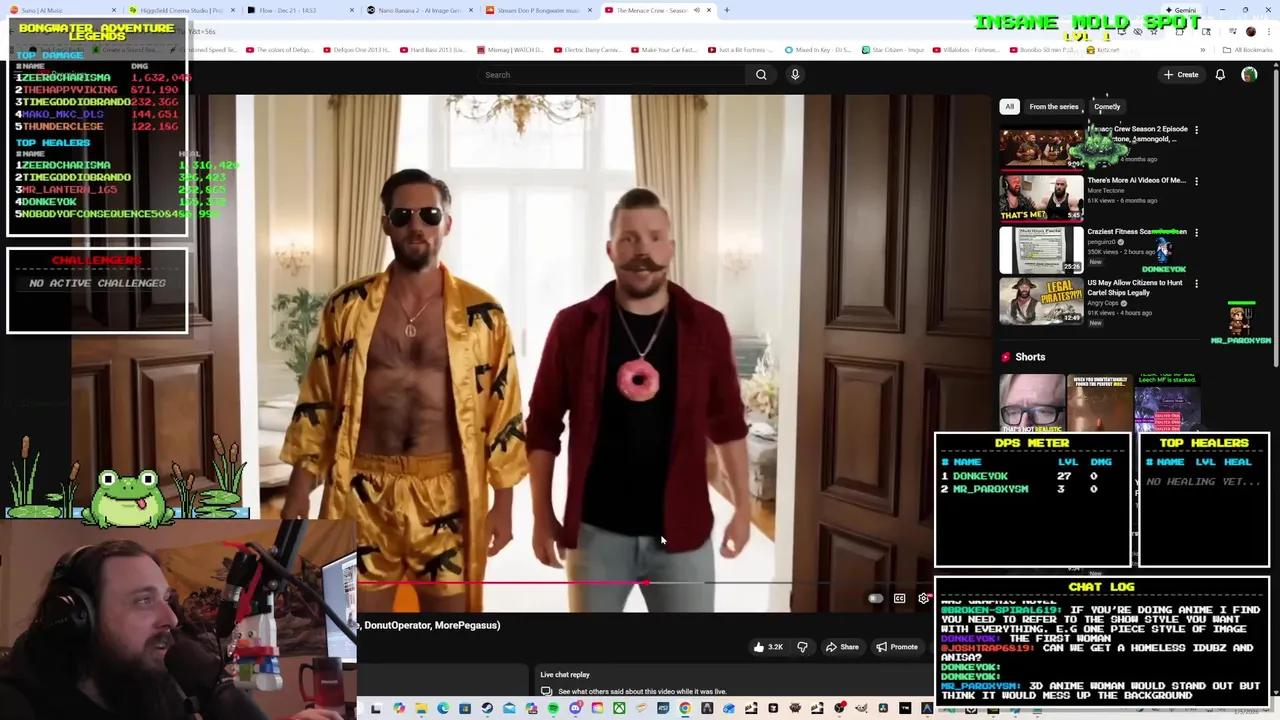Open Spotify from the taskbar

(553, 709)
